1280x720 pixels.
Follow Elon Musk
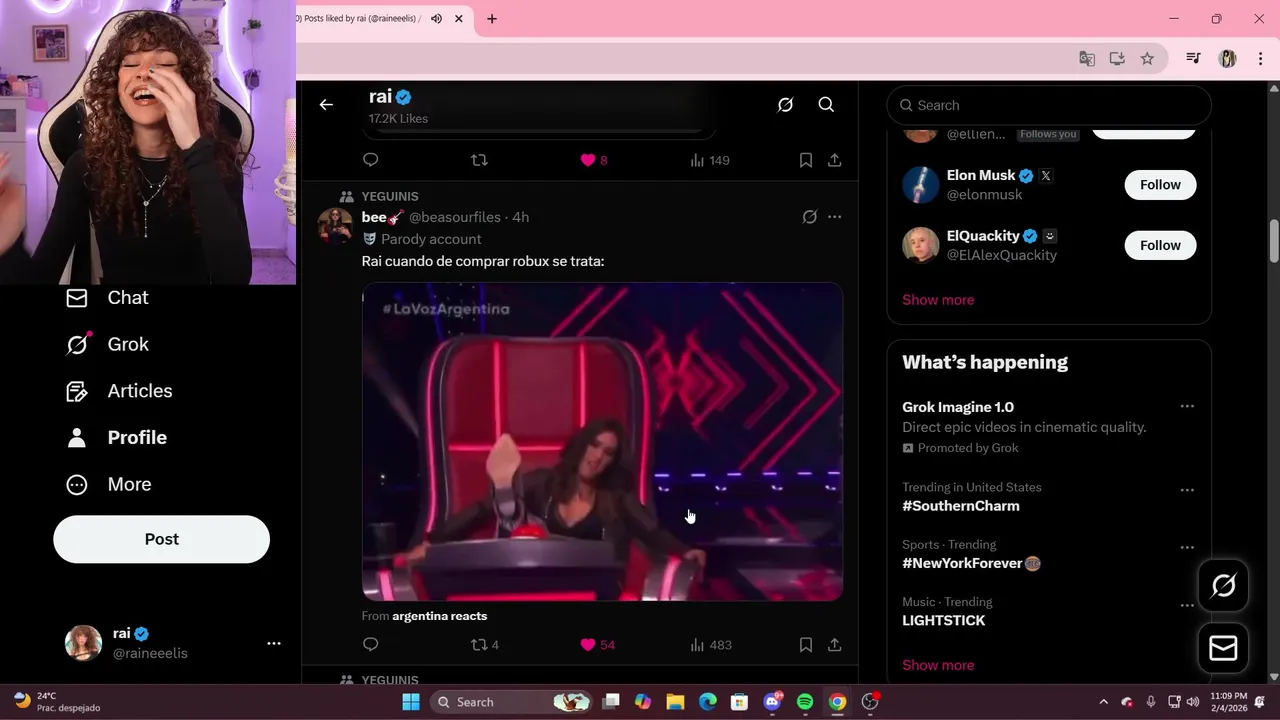tap(1160, 184)
